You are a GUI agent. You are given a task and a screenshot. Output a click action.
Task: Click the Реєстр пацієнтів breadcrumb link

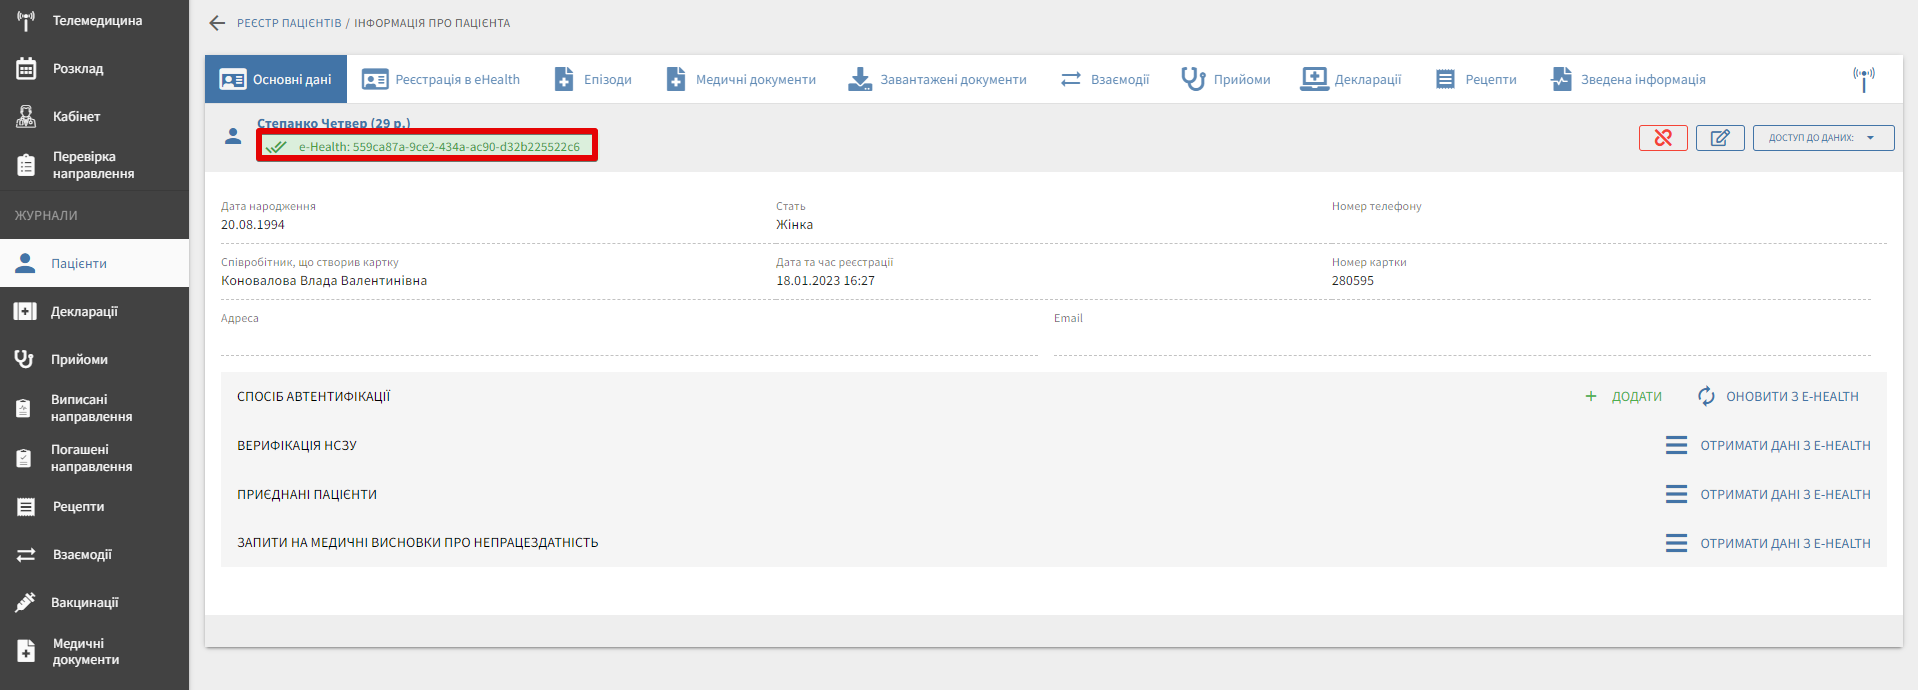pyautogui.click(x=289, y=23)
